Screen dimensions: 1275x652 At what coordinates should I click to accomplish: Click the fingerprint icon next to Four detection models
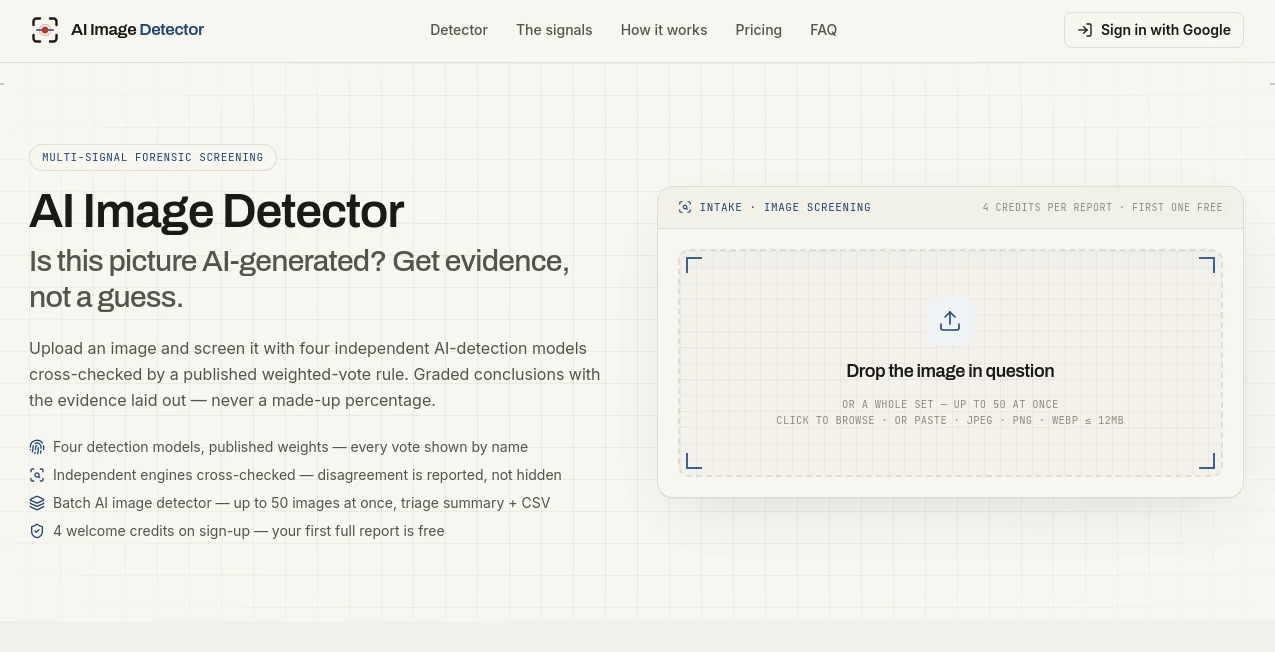[37, 447]
